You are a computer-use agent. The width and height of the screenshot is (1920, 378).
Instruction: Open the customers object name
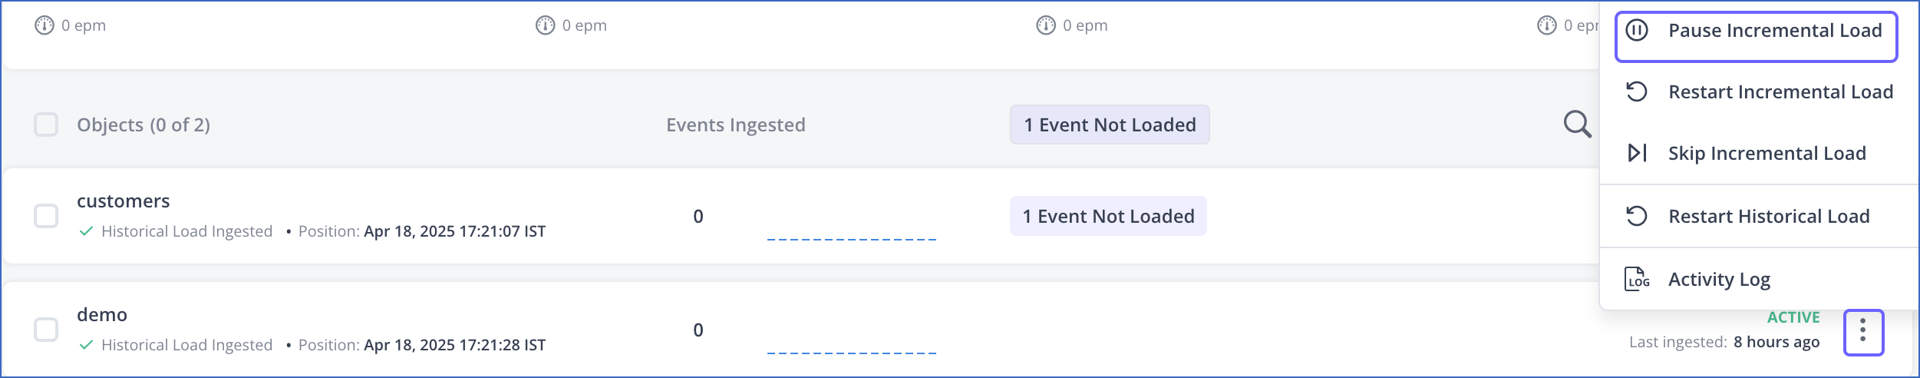pyautogui.click(x=123, y=201)
